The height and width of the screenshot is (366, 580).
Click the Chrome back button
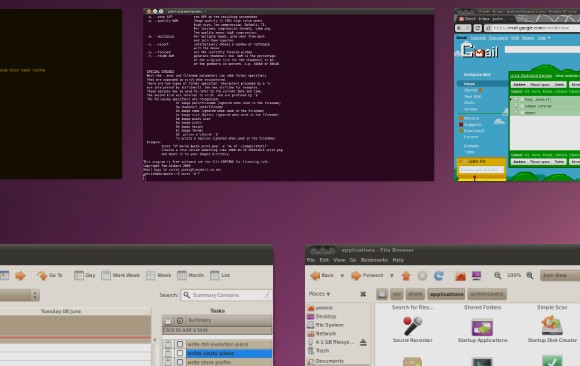pyautogui.click(x=459, y=28)
